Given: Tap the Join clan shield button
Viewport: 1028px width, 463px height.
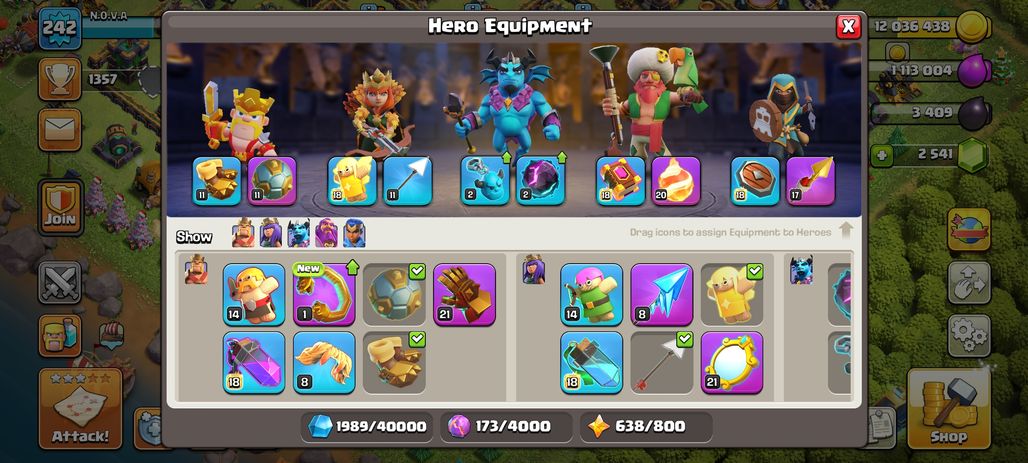Looking at the screenshot, I should tap(60, 207).
